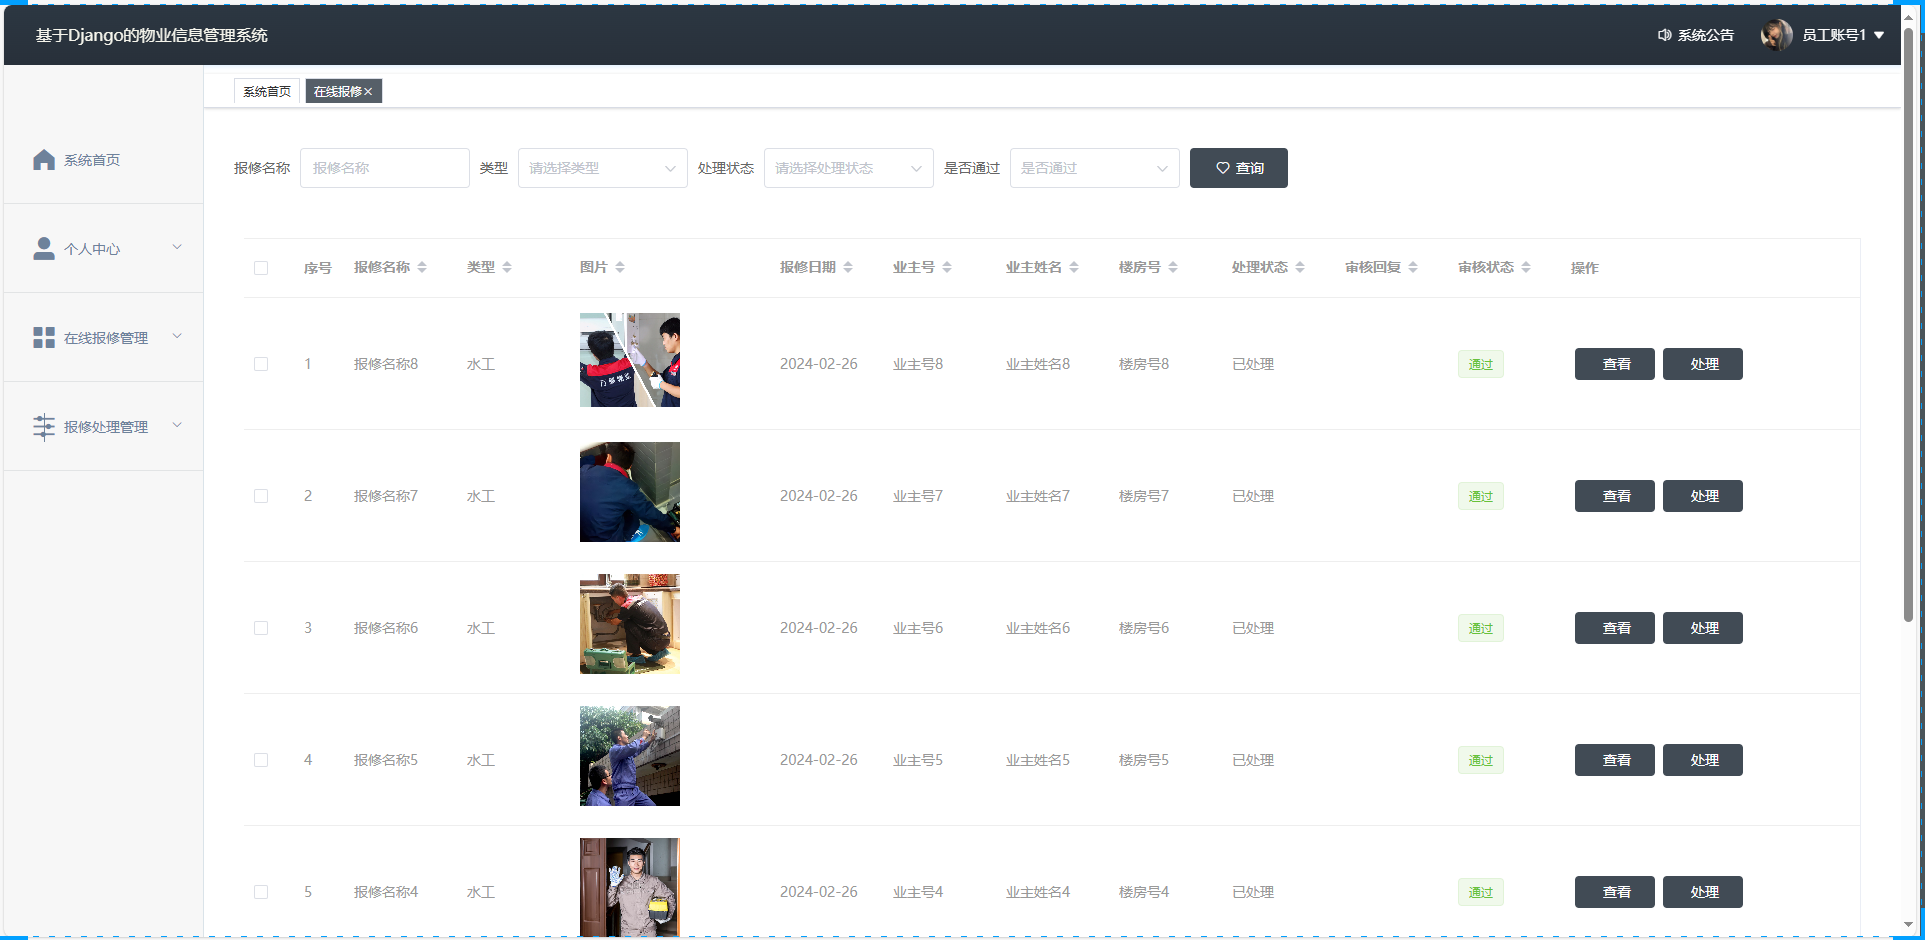
Task: Check the row for 报修名称8
Action: [x=261, y=364]
